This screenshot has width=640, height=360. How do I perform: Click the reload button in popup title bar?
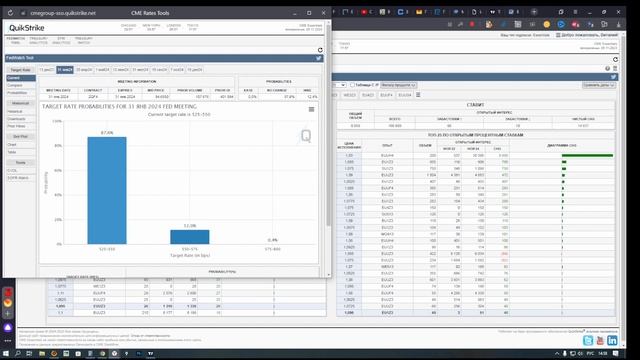coord(10,13)
